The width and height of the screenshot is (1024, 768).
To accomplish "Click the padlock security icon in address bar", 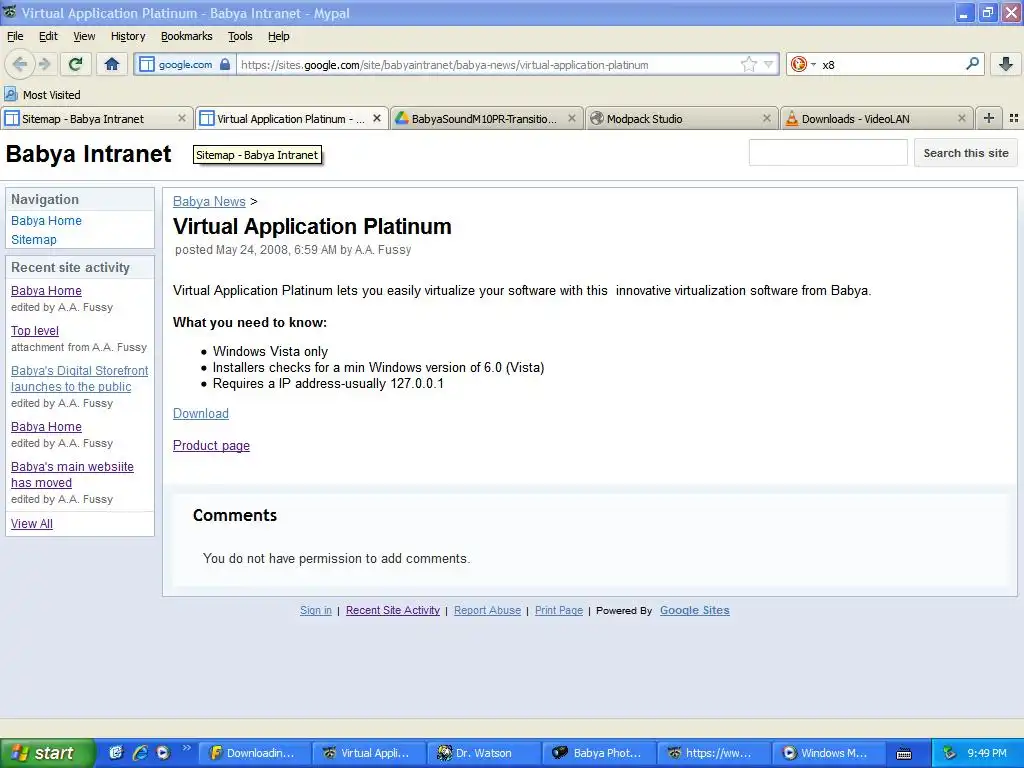I will point(225,64).
